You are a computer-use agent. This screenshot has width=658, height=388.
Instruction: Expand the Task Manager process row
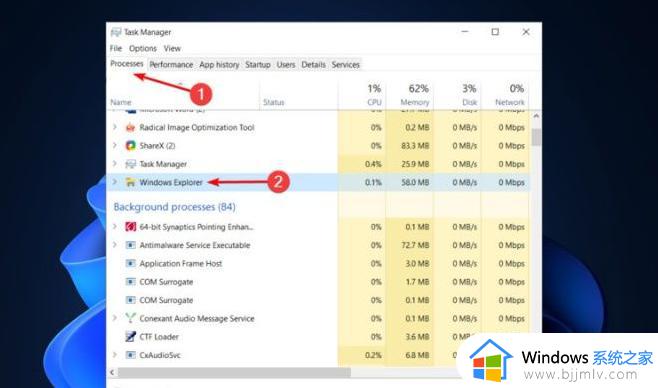[115, 163]
